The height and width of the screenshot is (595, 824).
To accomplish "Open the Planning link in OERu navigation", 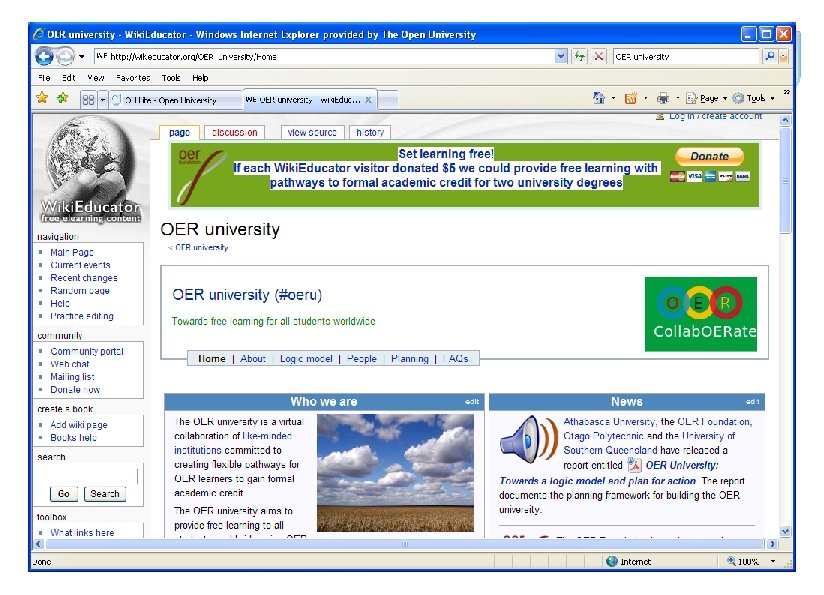I will [x=410, y=358].
